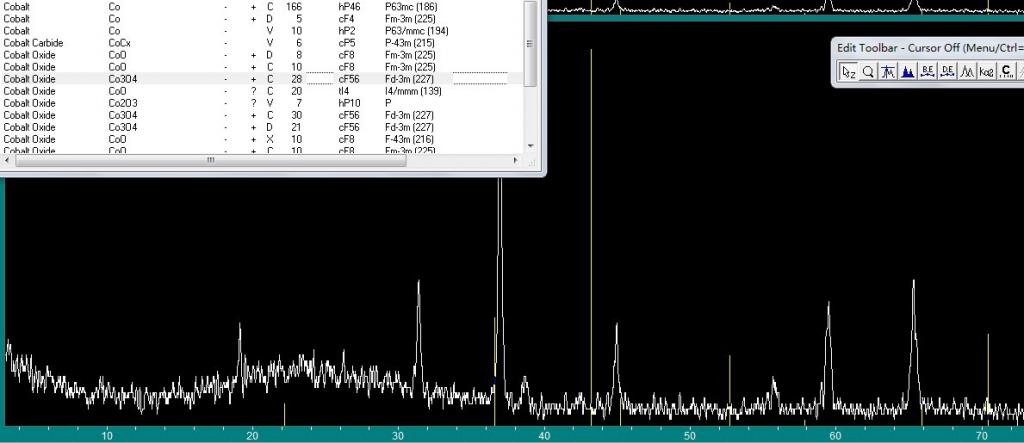Screen dimensions: 1024x443
Task: Click the Edit Toolbar title bar
Action: pos(927,48)
